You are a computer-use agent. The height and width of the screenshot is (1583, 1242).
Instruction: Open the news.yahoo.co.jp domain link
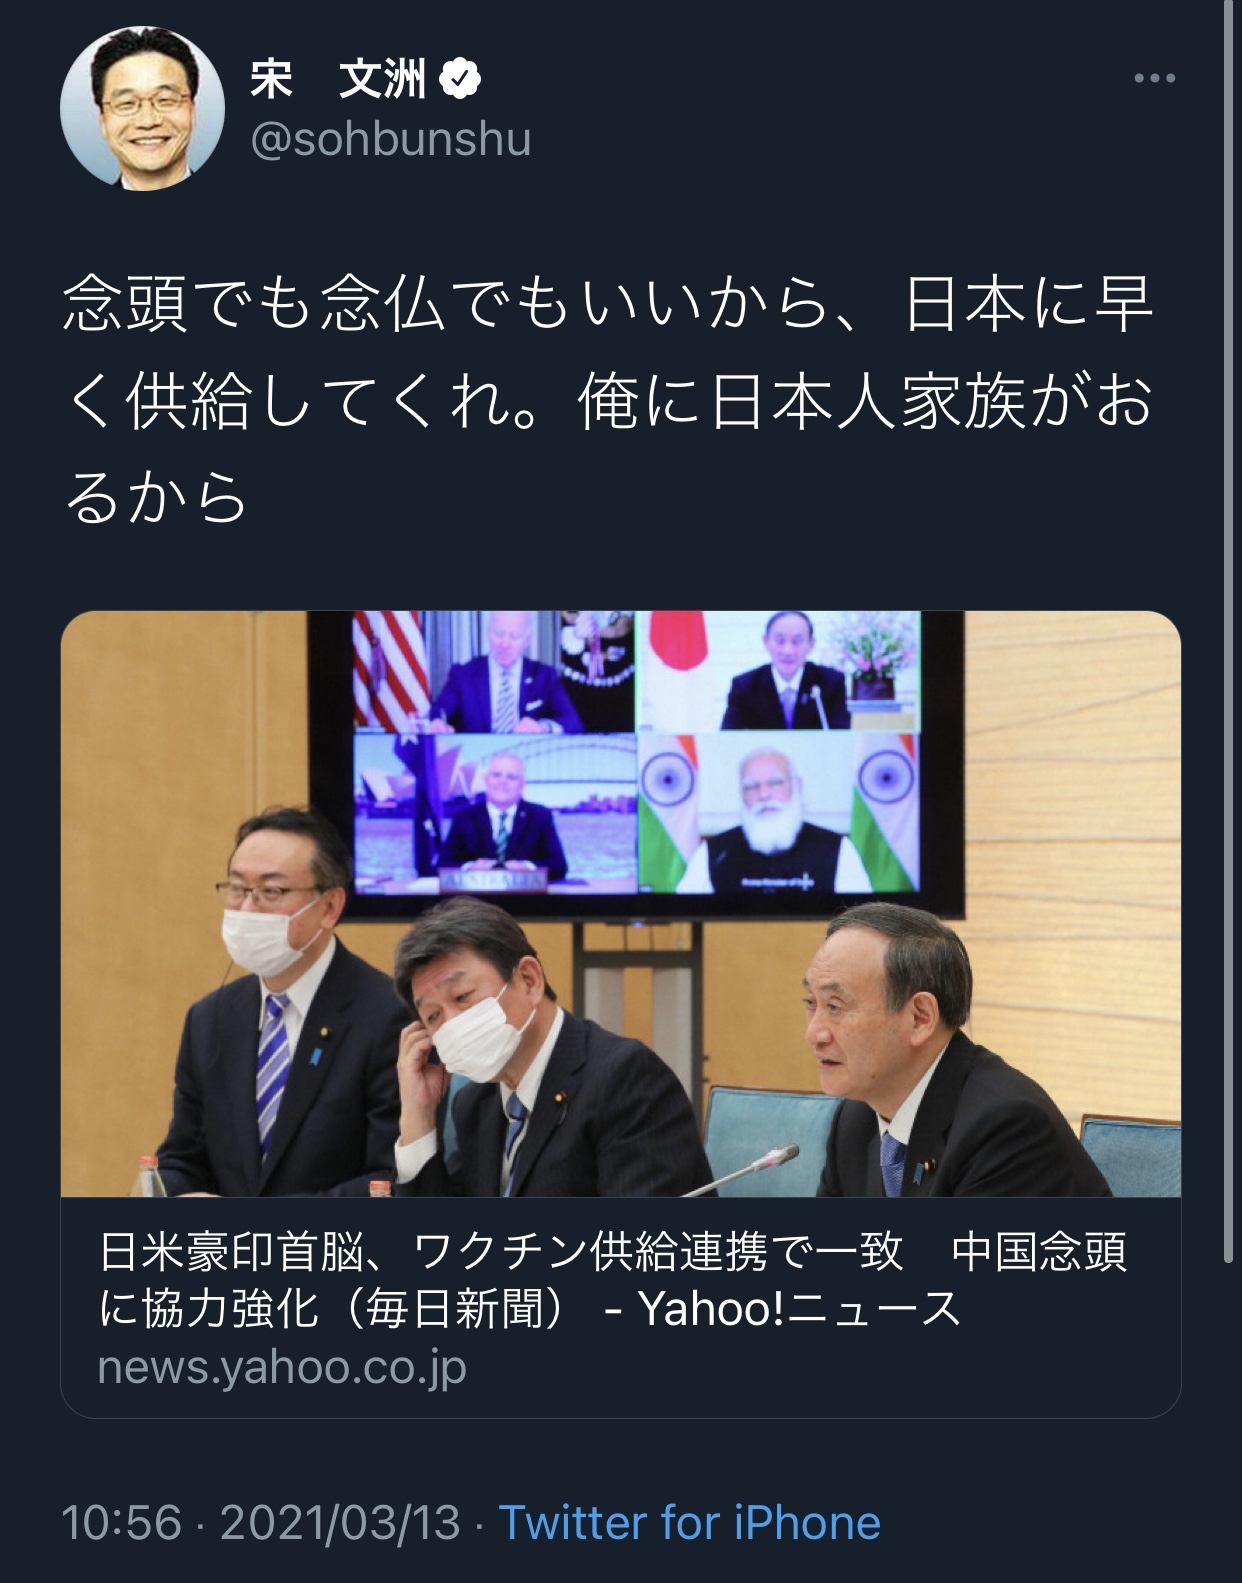(282, 1367)
